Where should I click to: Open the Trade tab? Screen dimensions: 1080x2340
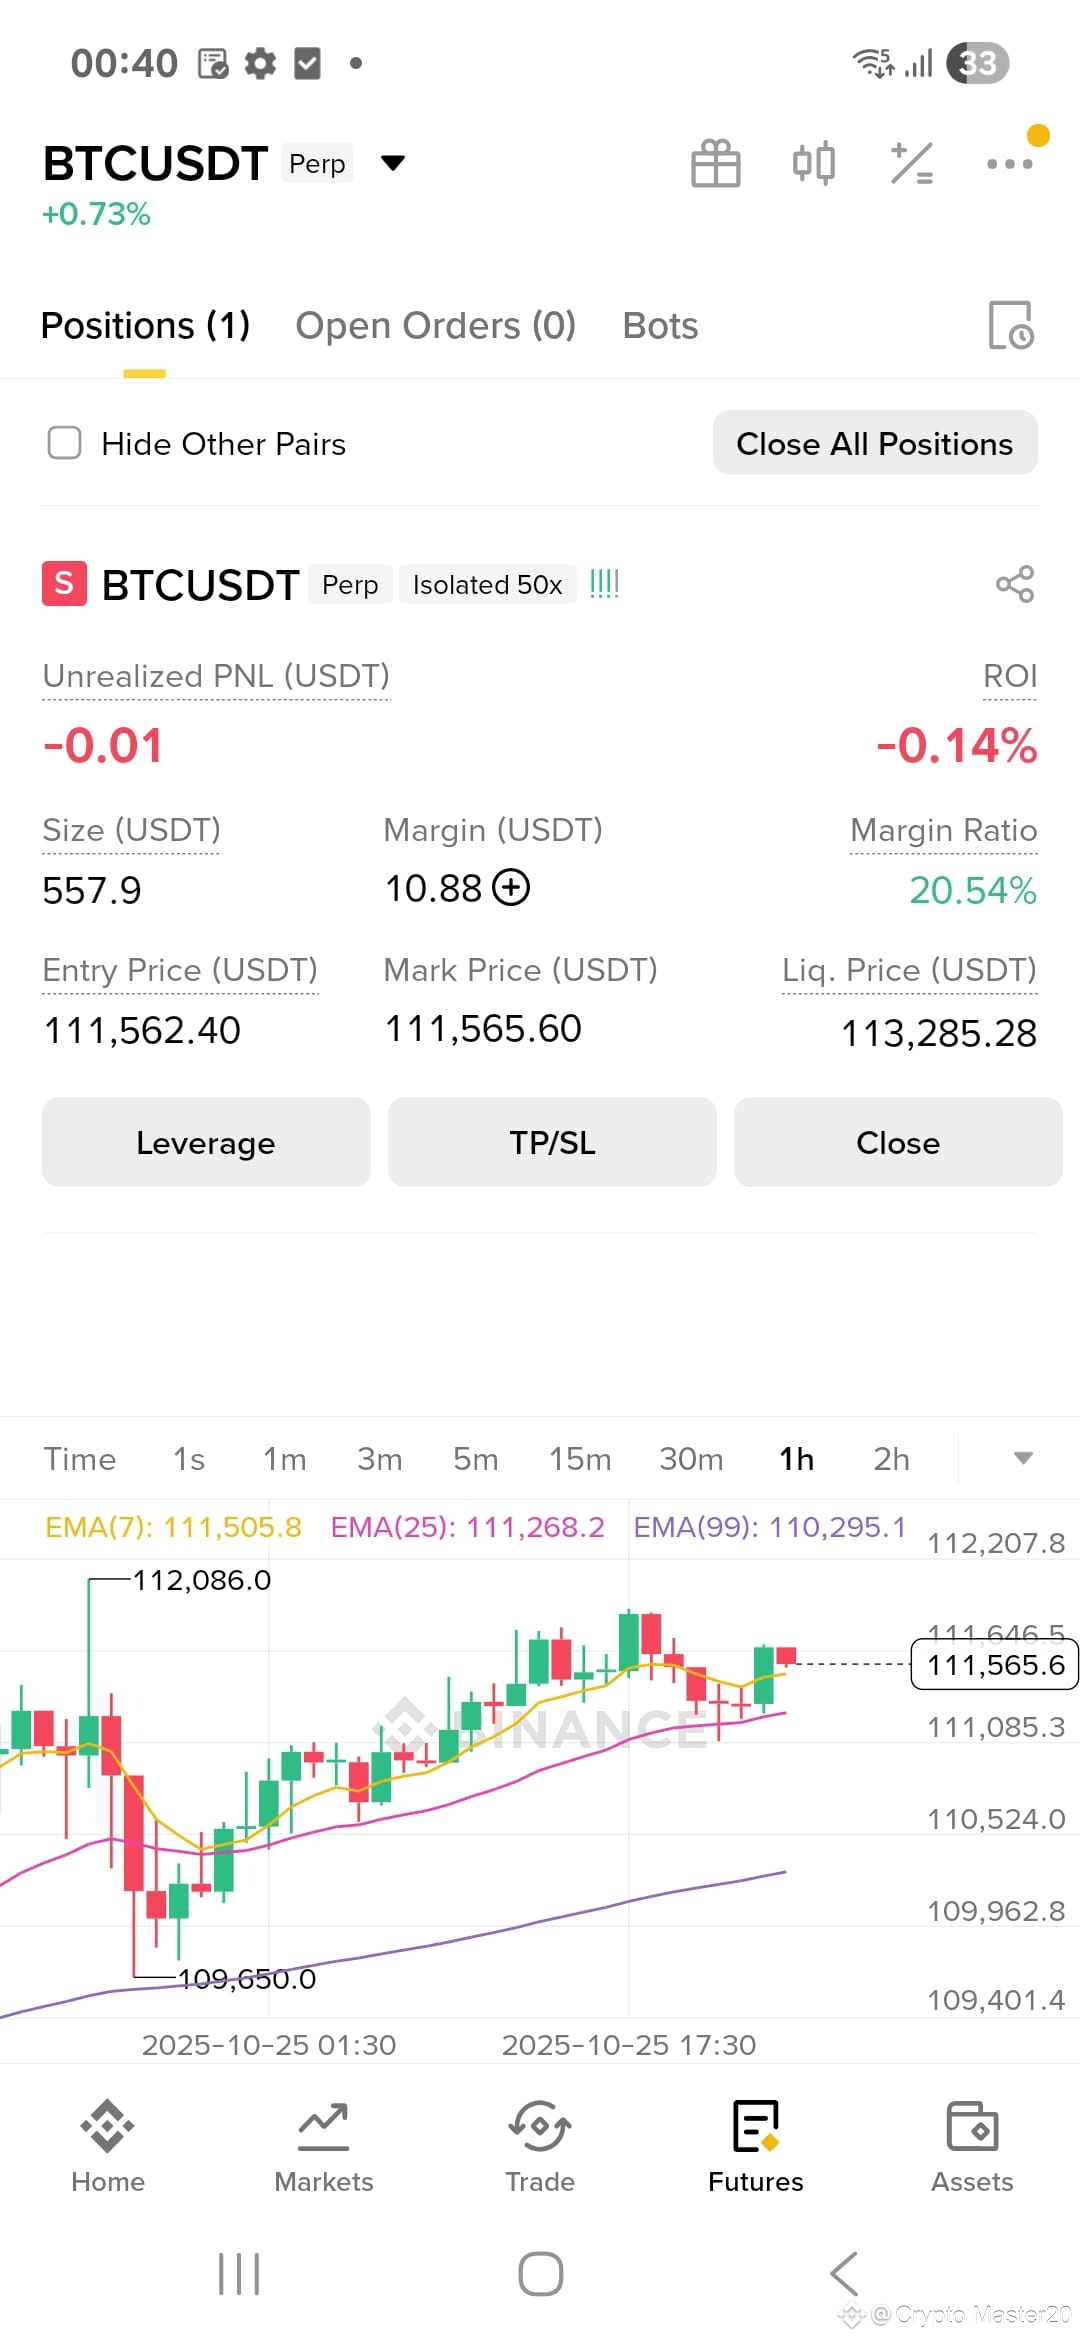tap(540, 2148)
